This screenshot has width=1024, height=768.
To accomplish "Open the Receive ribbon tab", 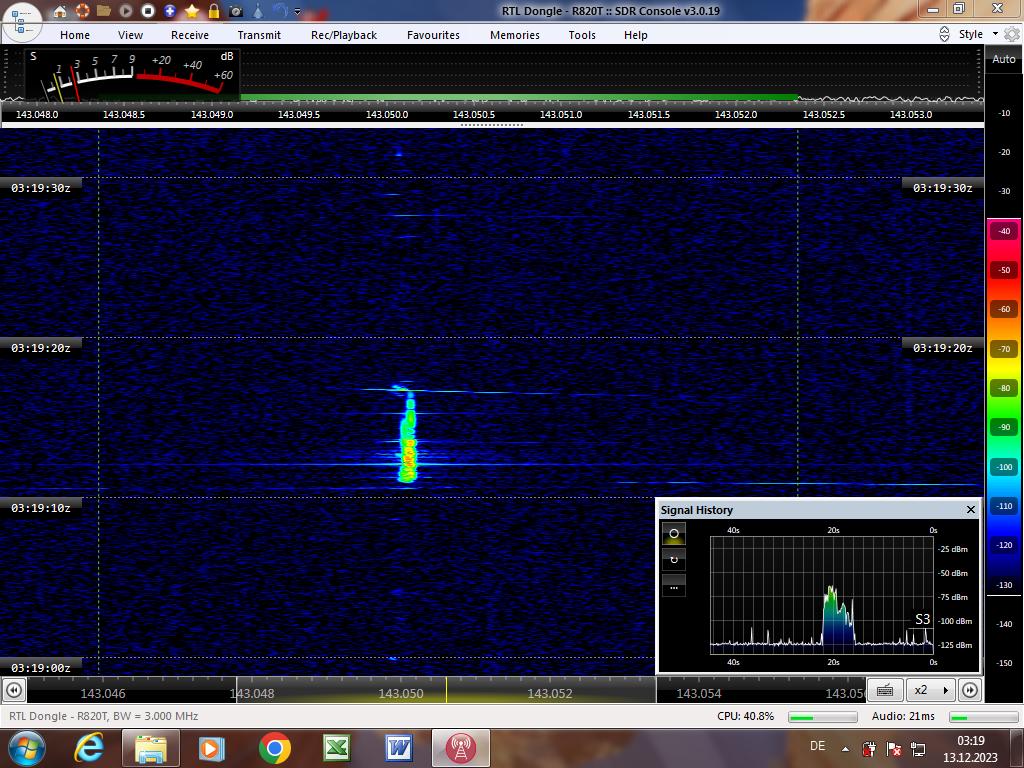I will click(190, 35).
